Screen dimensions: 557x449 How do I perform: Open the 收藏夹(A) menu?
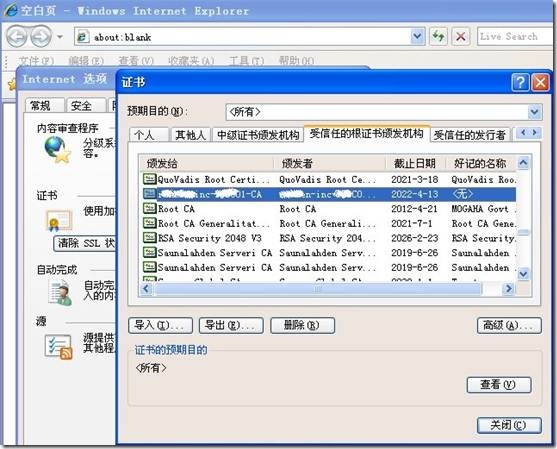point(191,61)
